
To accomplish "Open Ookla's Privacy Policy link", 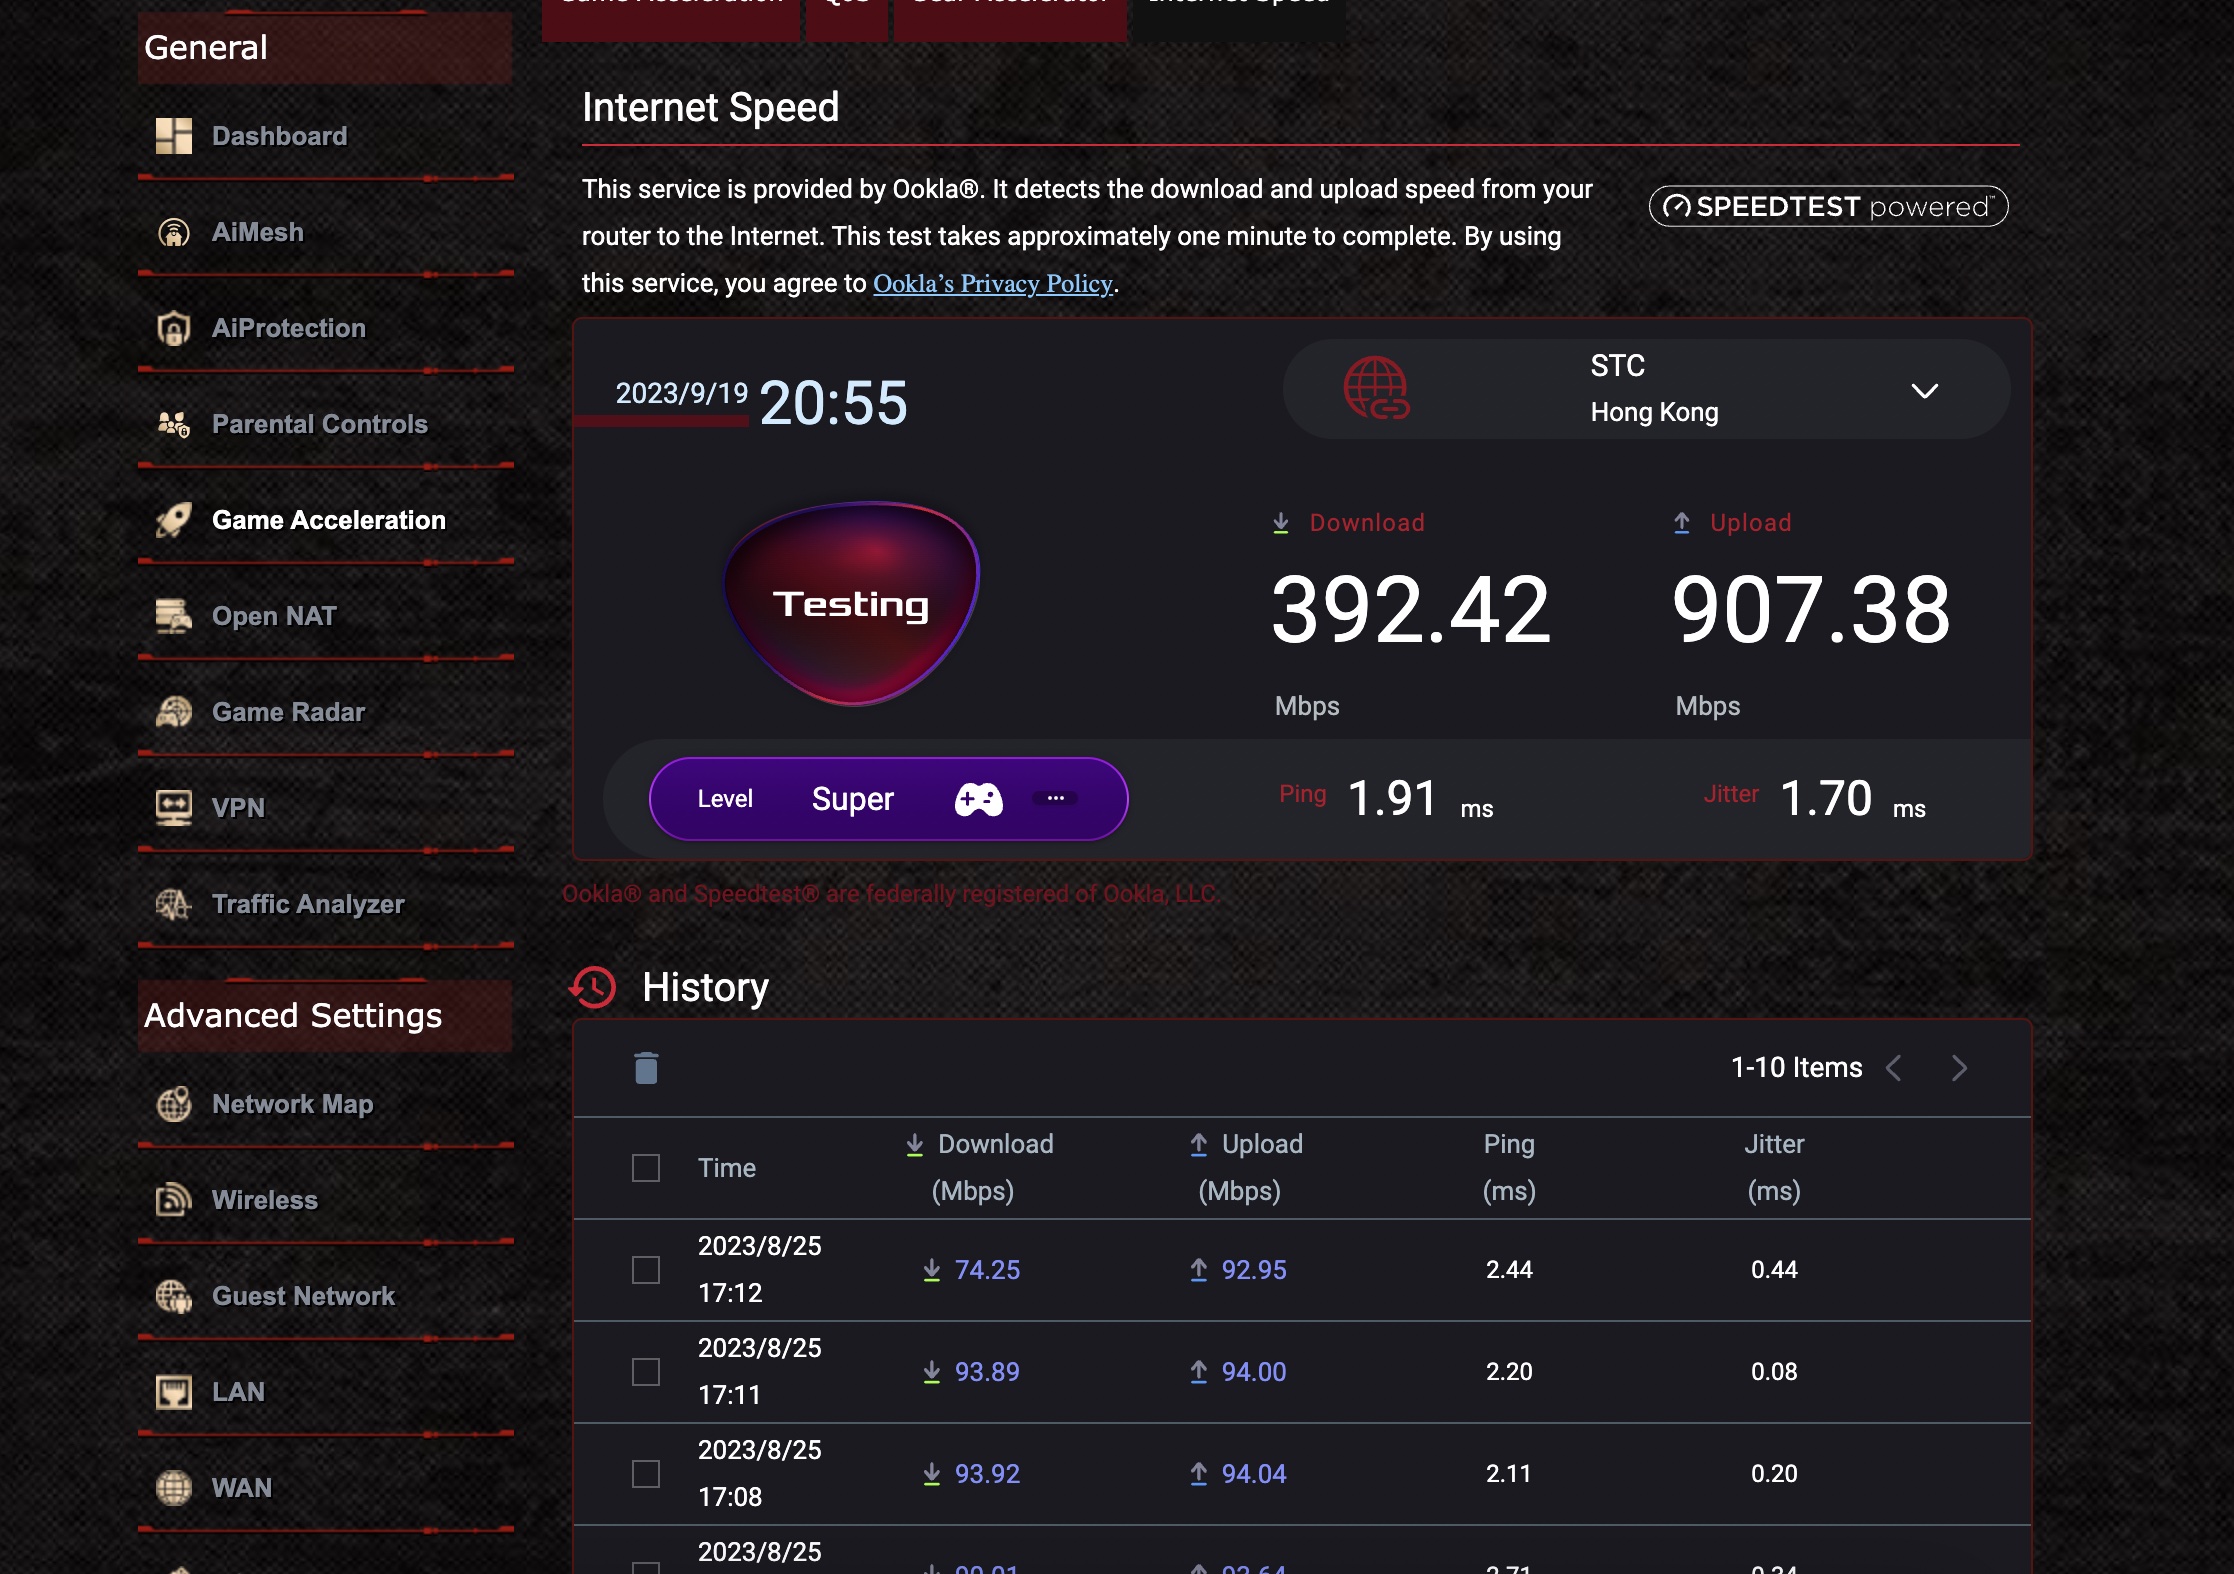I will (x=992, y=284).
